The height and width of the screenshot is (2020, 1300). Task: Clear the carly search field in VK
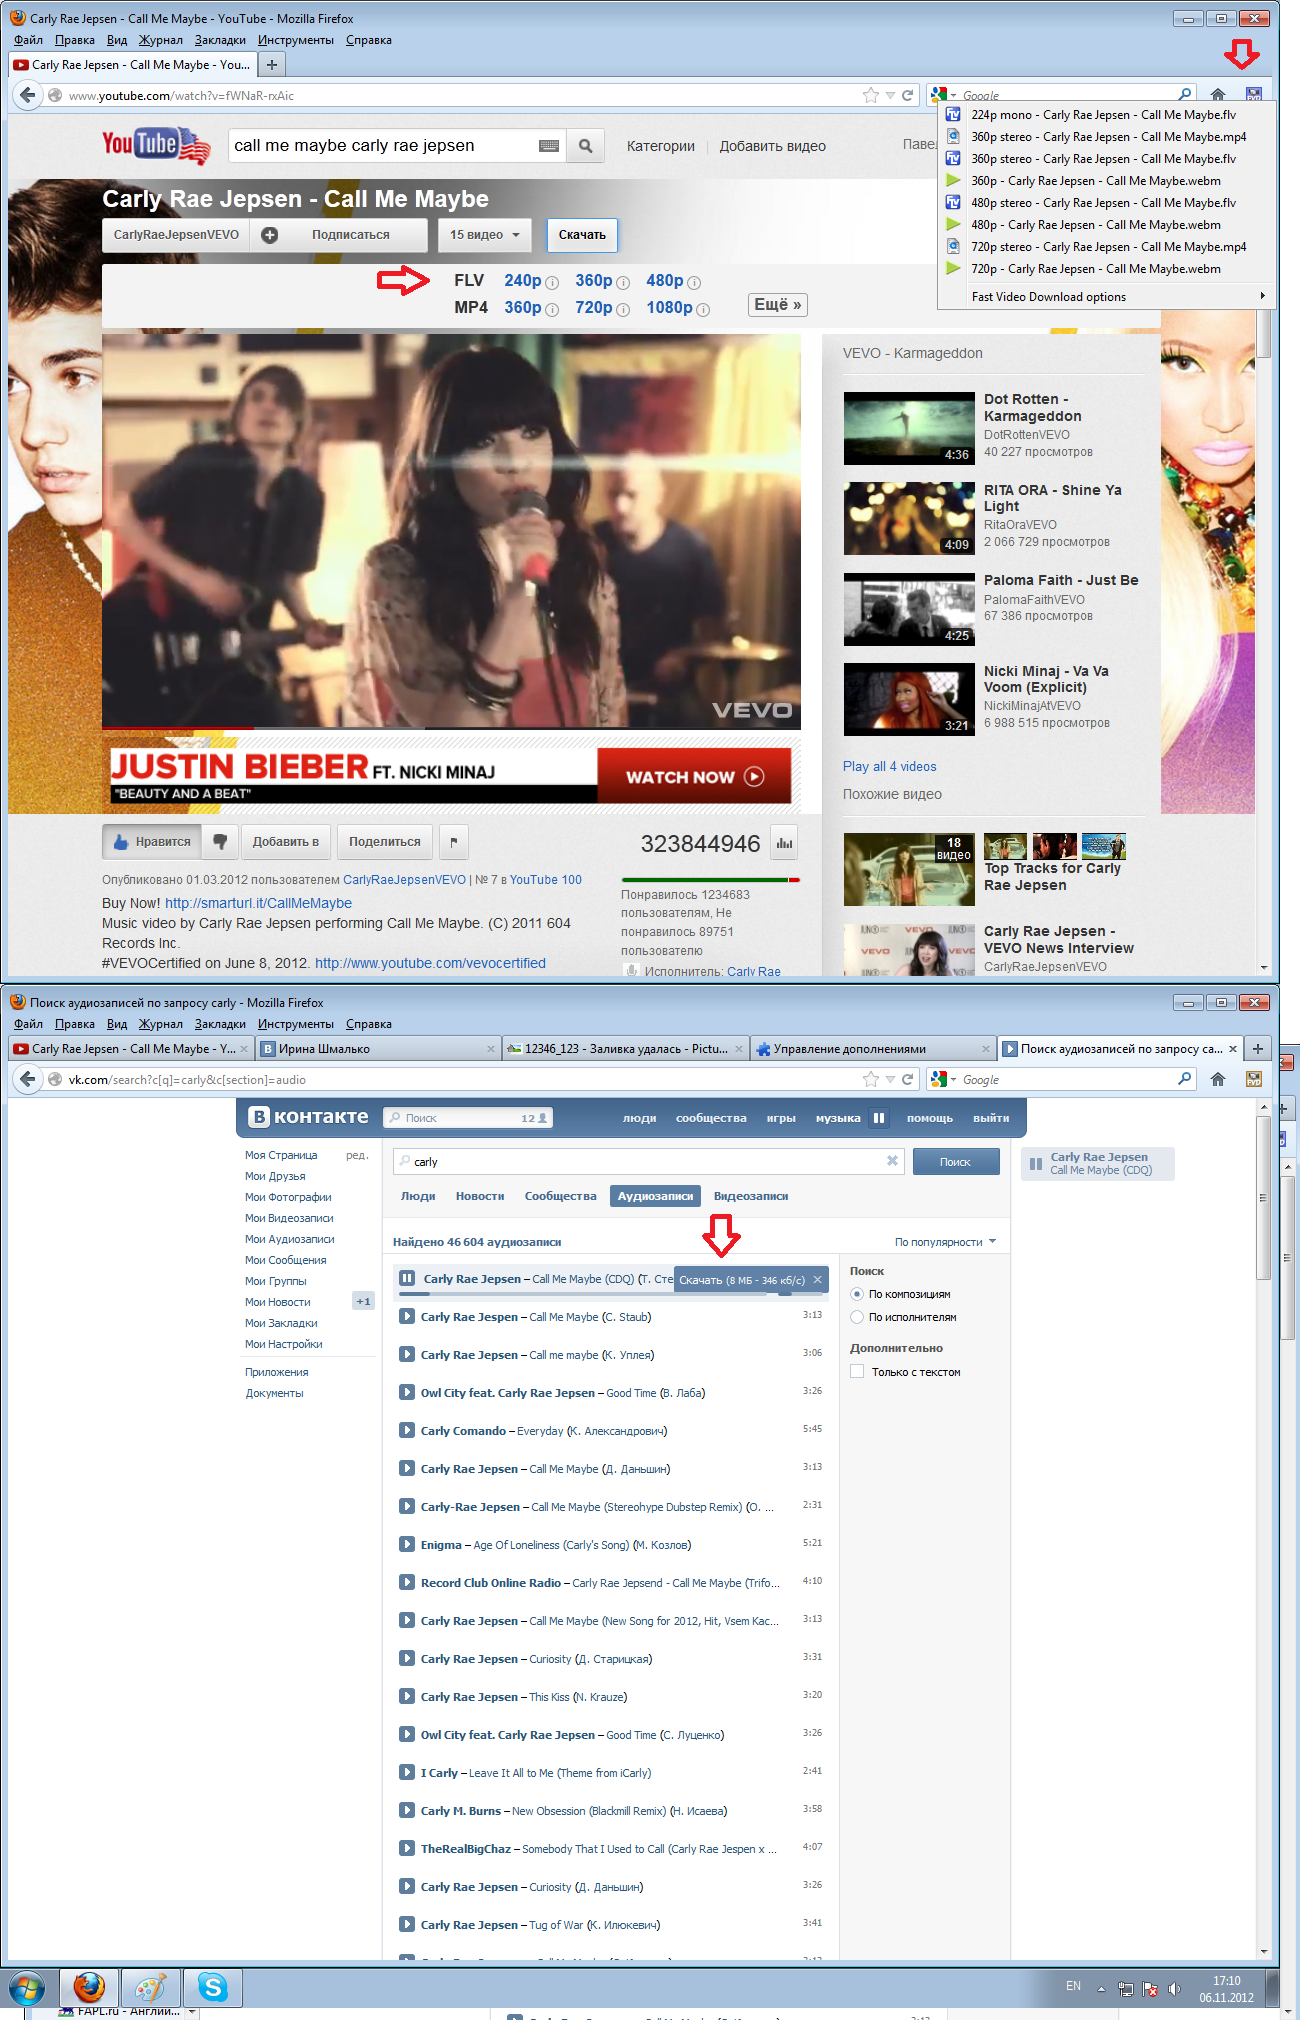(x=892, y=1161)
